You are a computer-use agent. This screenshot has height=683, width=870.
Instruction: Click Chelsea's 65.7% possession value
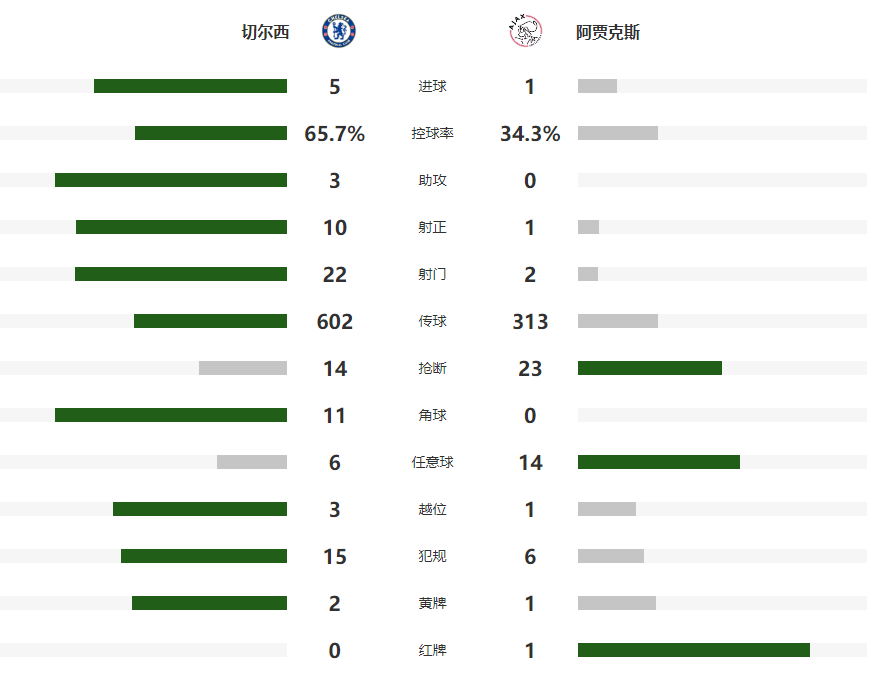click(334, 133)
